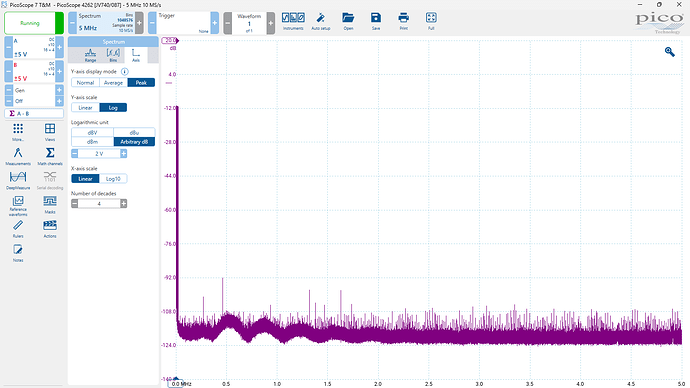Increase the 2 V reference value
The image size is (690, 388).
click(x=124, y=154)
